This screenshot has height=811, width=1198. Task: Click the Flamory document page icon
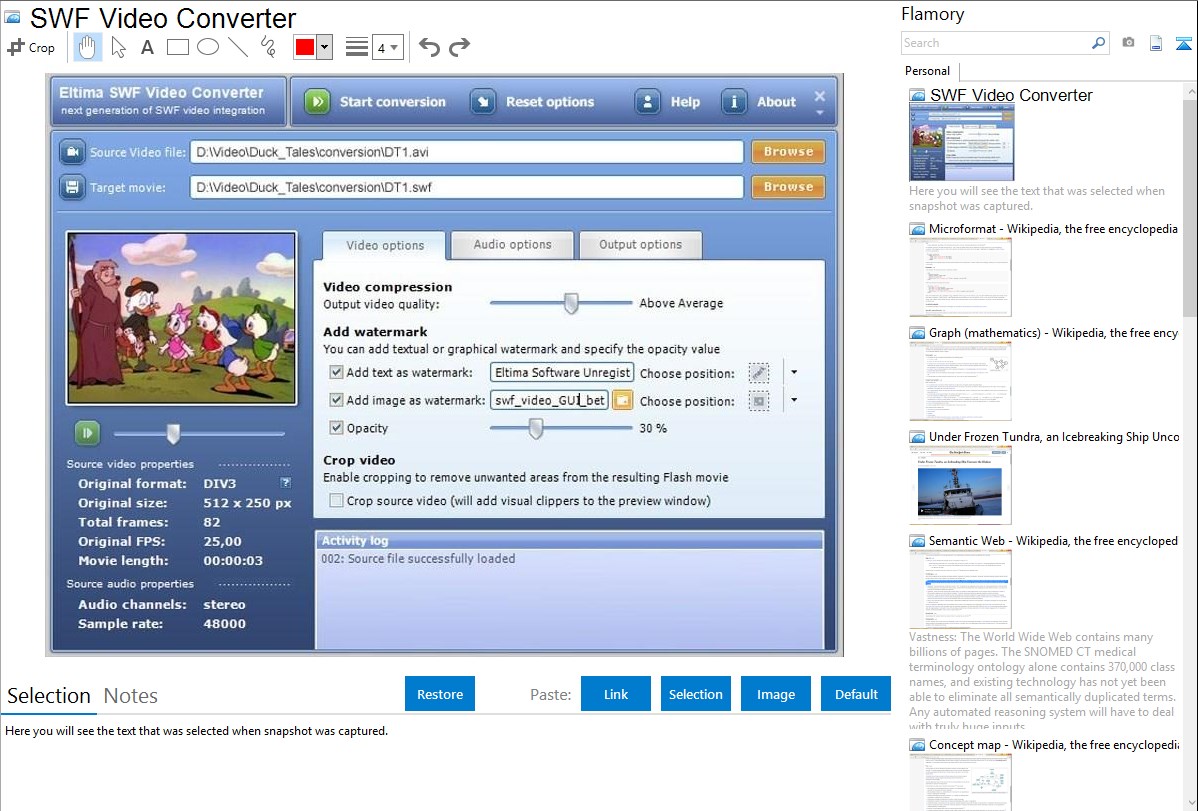tap(1156, 43)
